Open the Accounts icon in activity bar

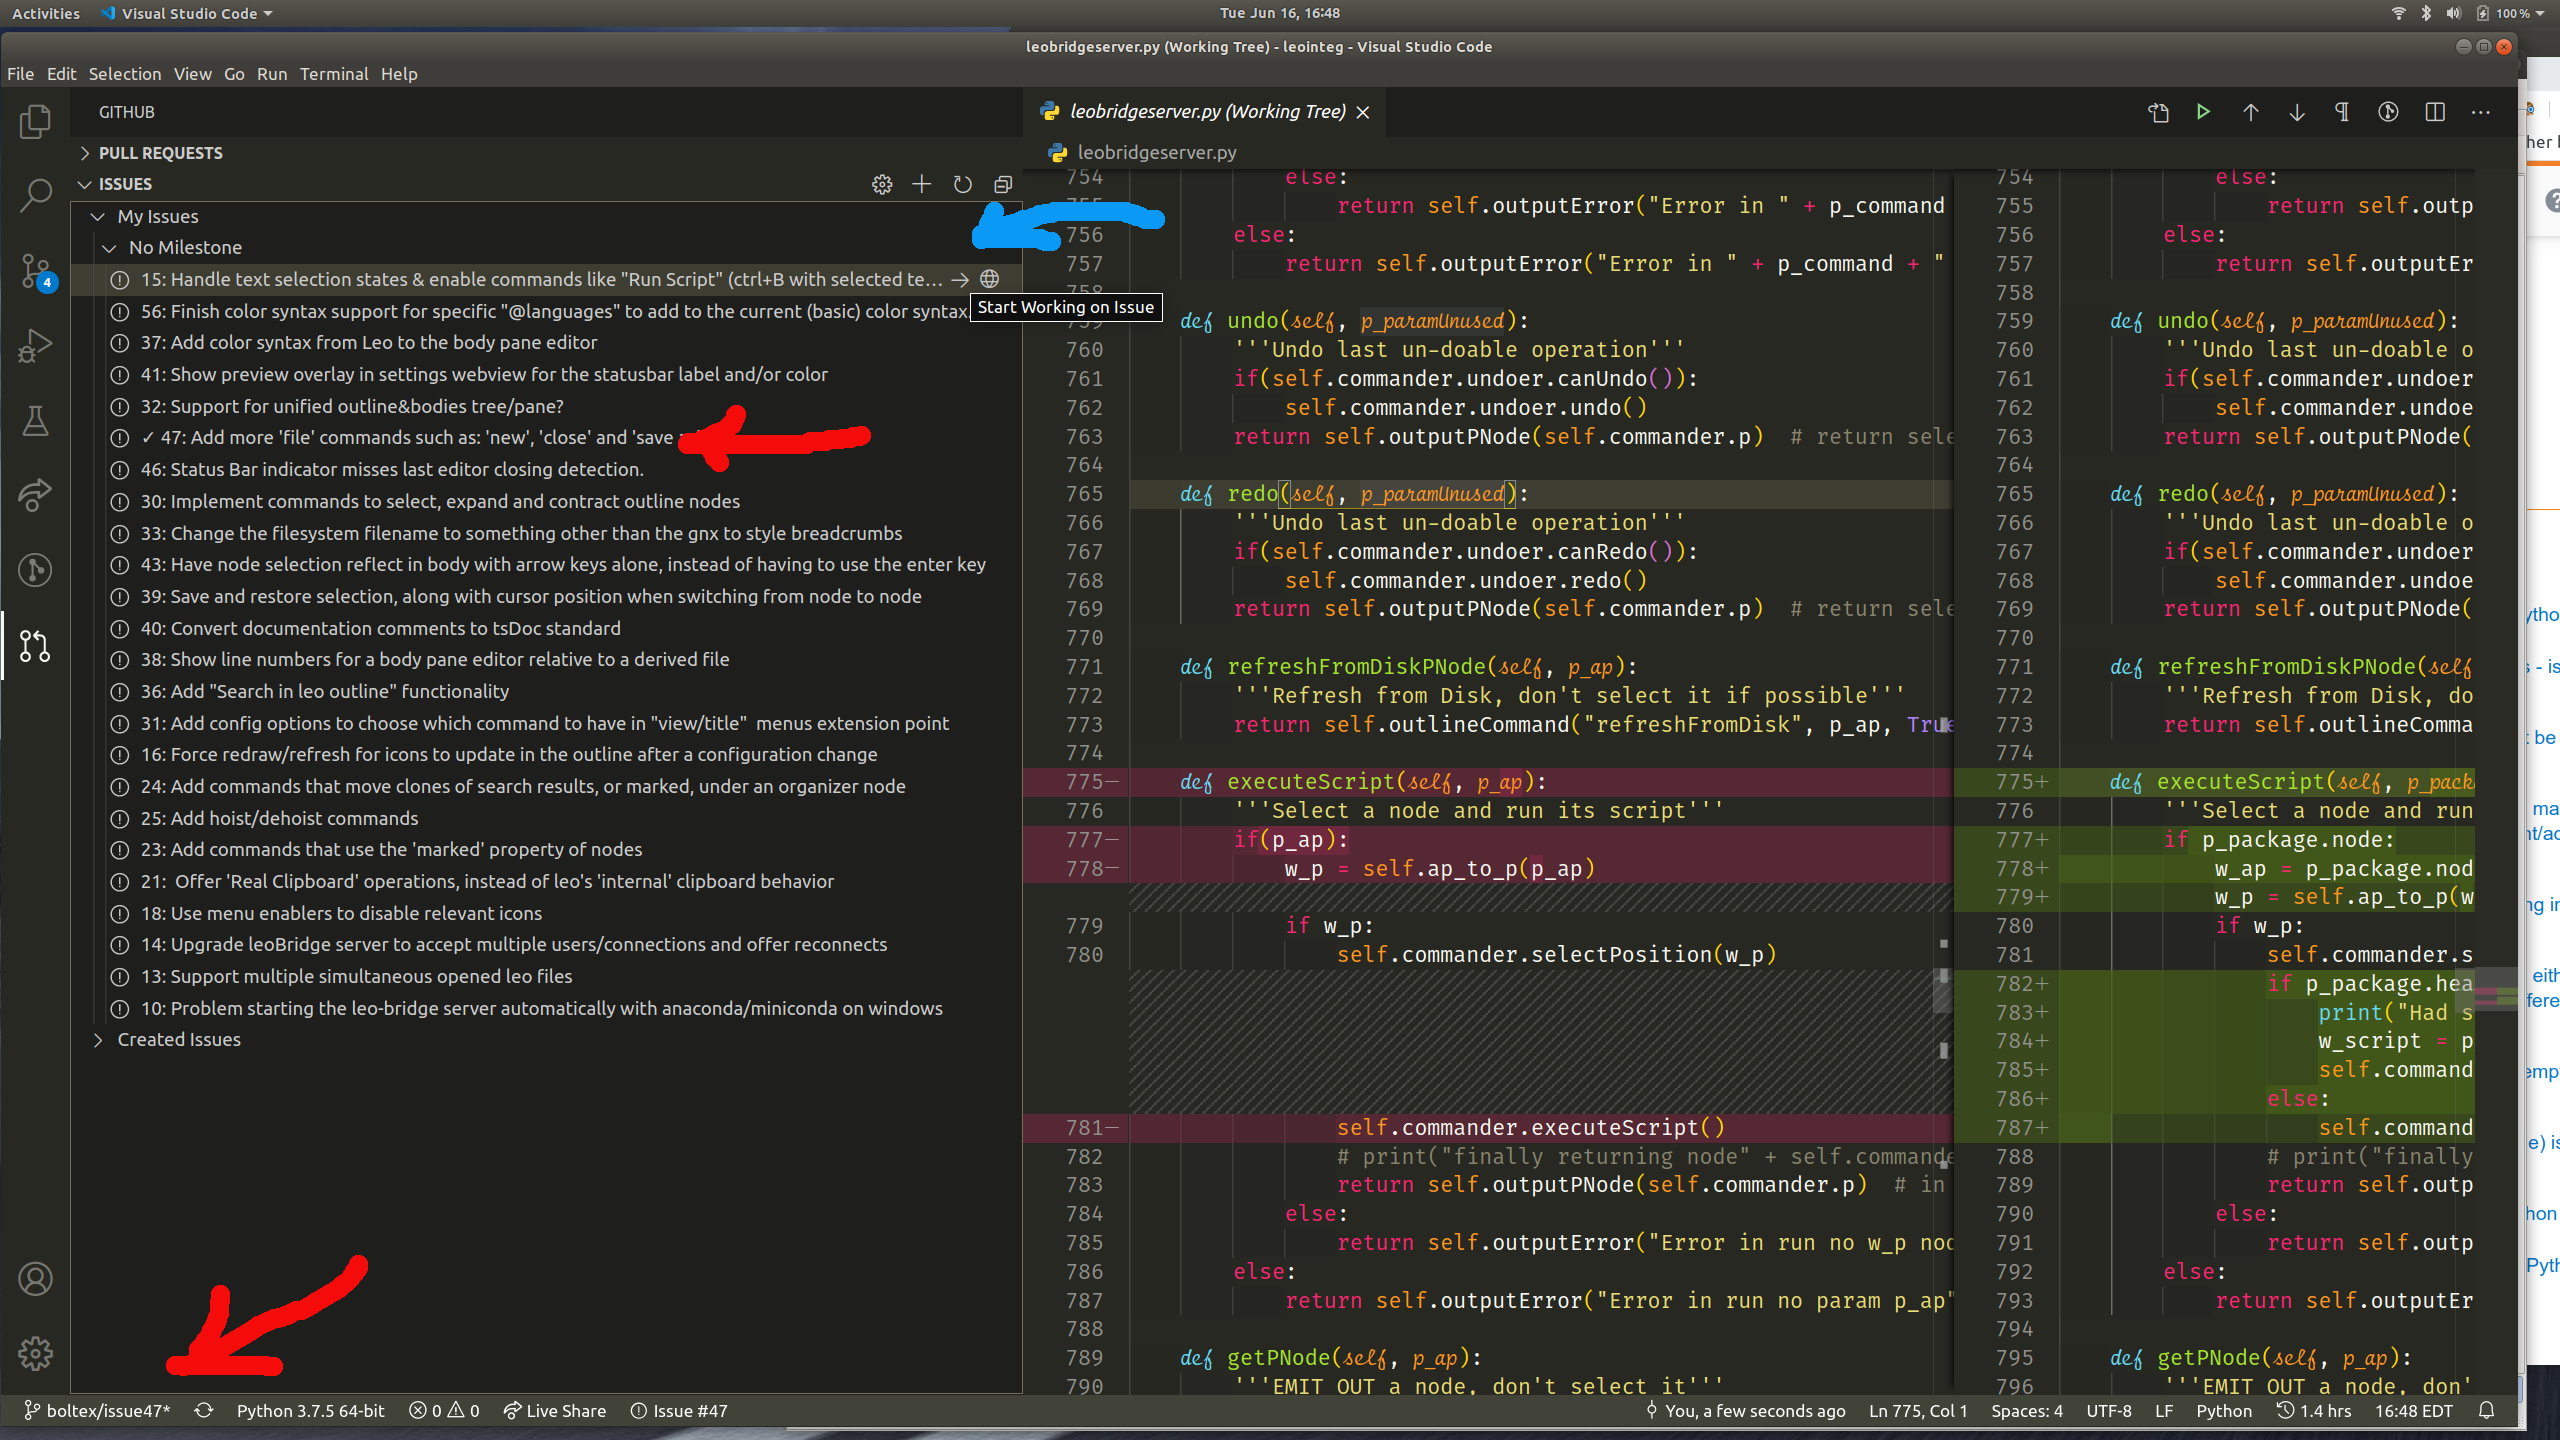[36, 1278]
